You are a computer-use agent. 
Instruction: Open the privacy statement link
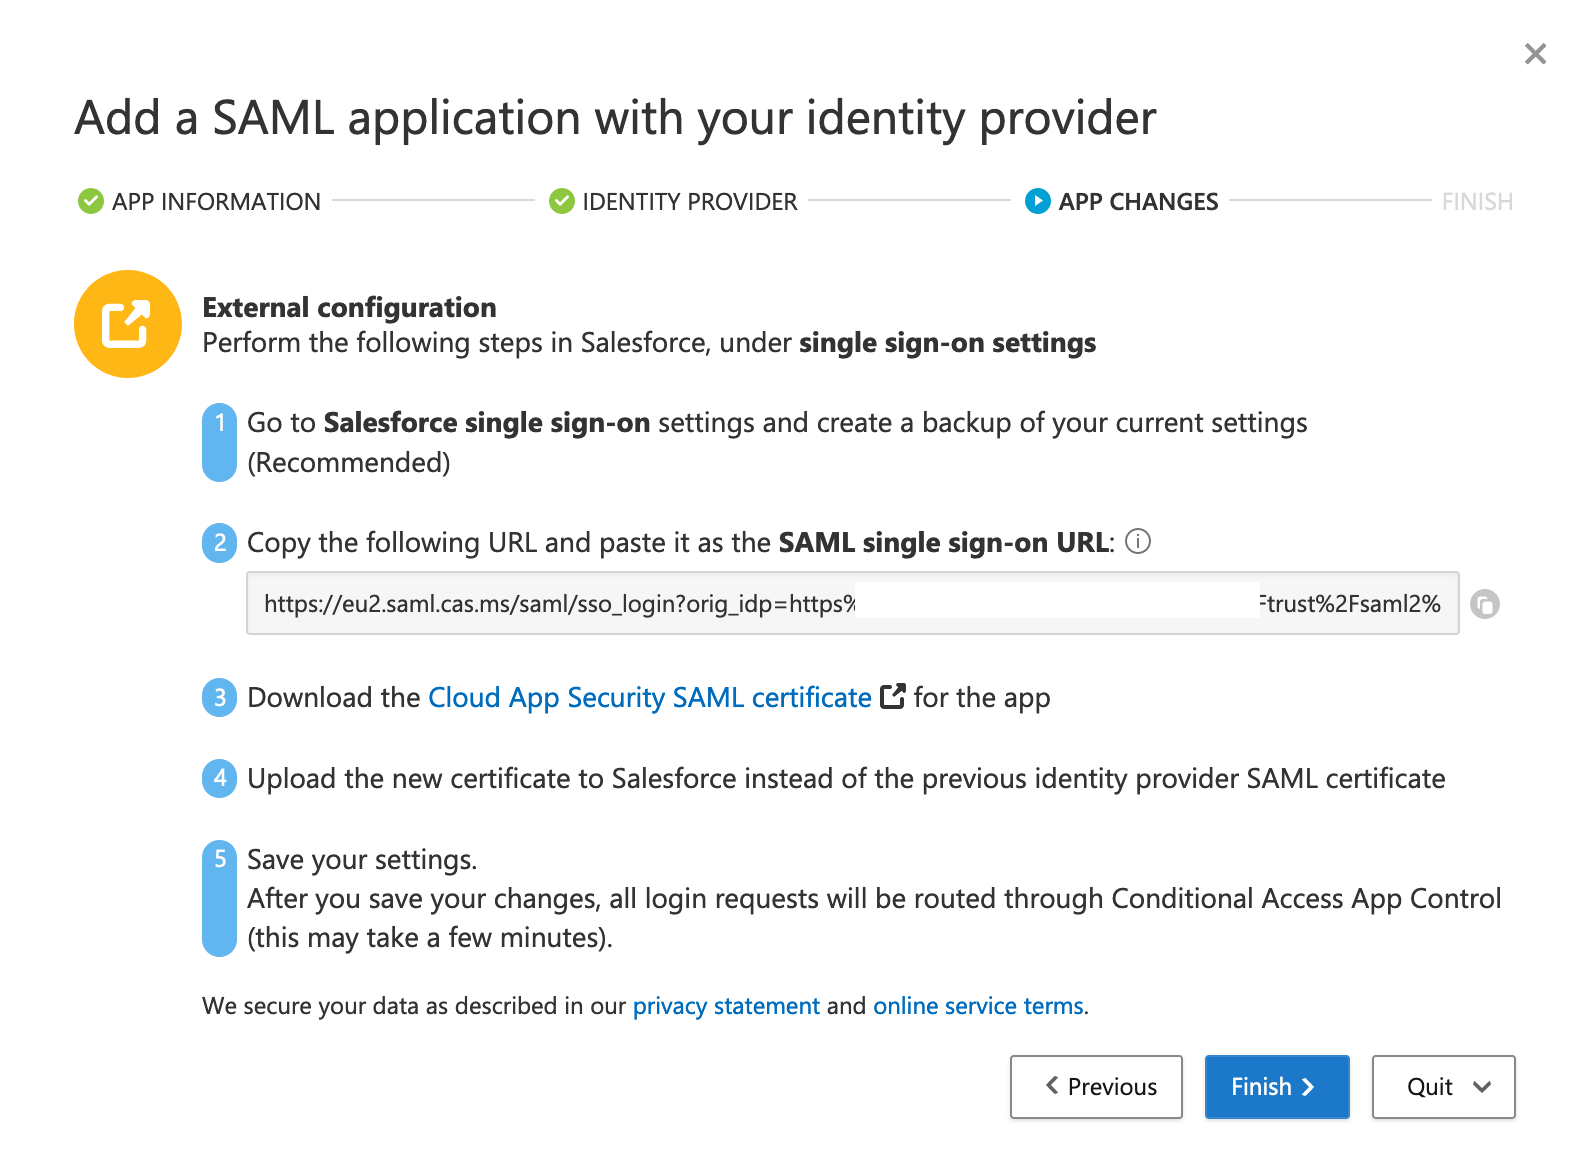click(726, 1006)
